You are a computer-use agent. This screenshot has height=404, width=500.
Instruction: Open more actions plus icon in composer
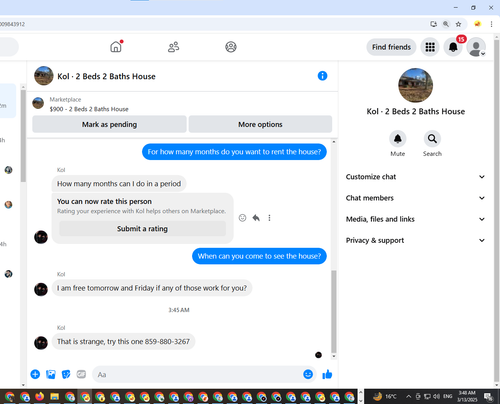tap(35, 374)
